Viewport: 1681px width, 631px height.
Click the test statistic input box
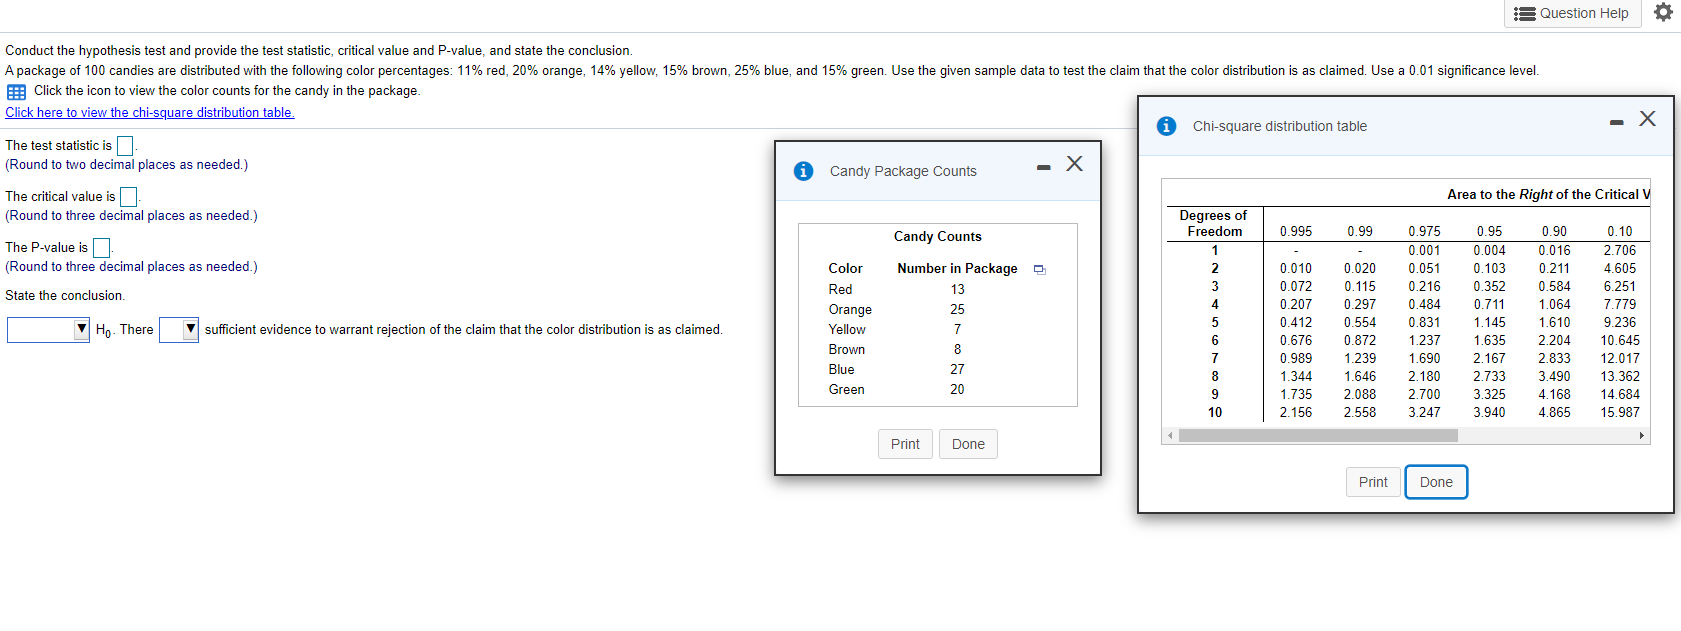(x=125, y=146)
